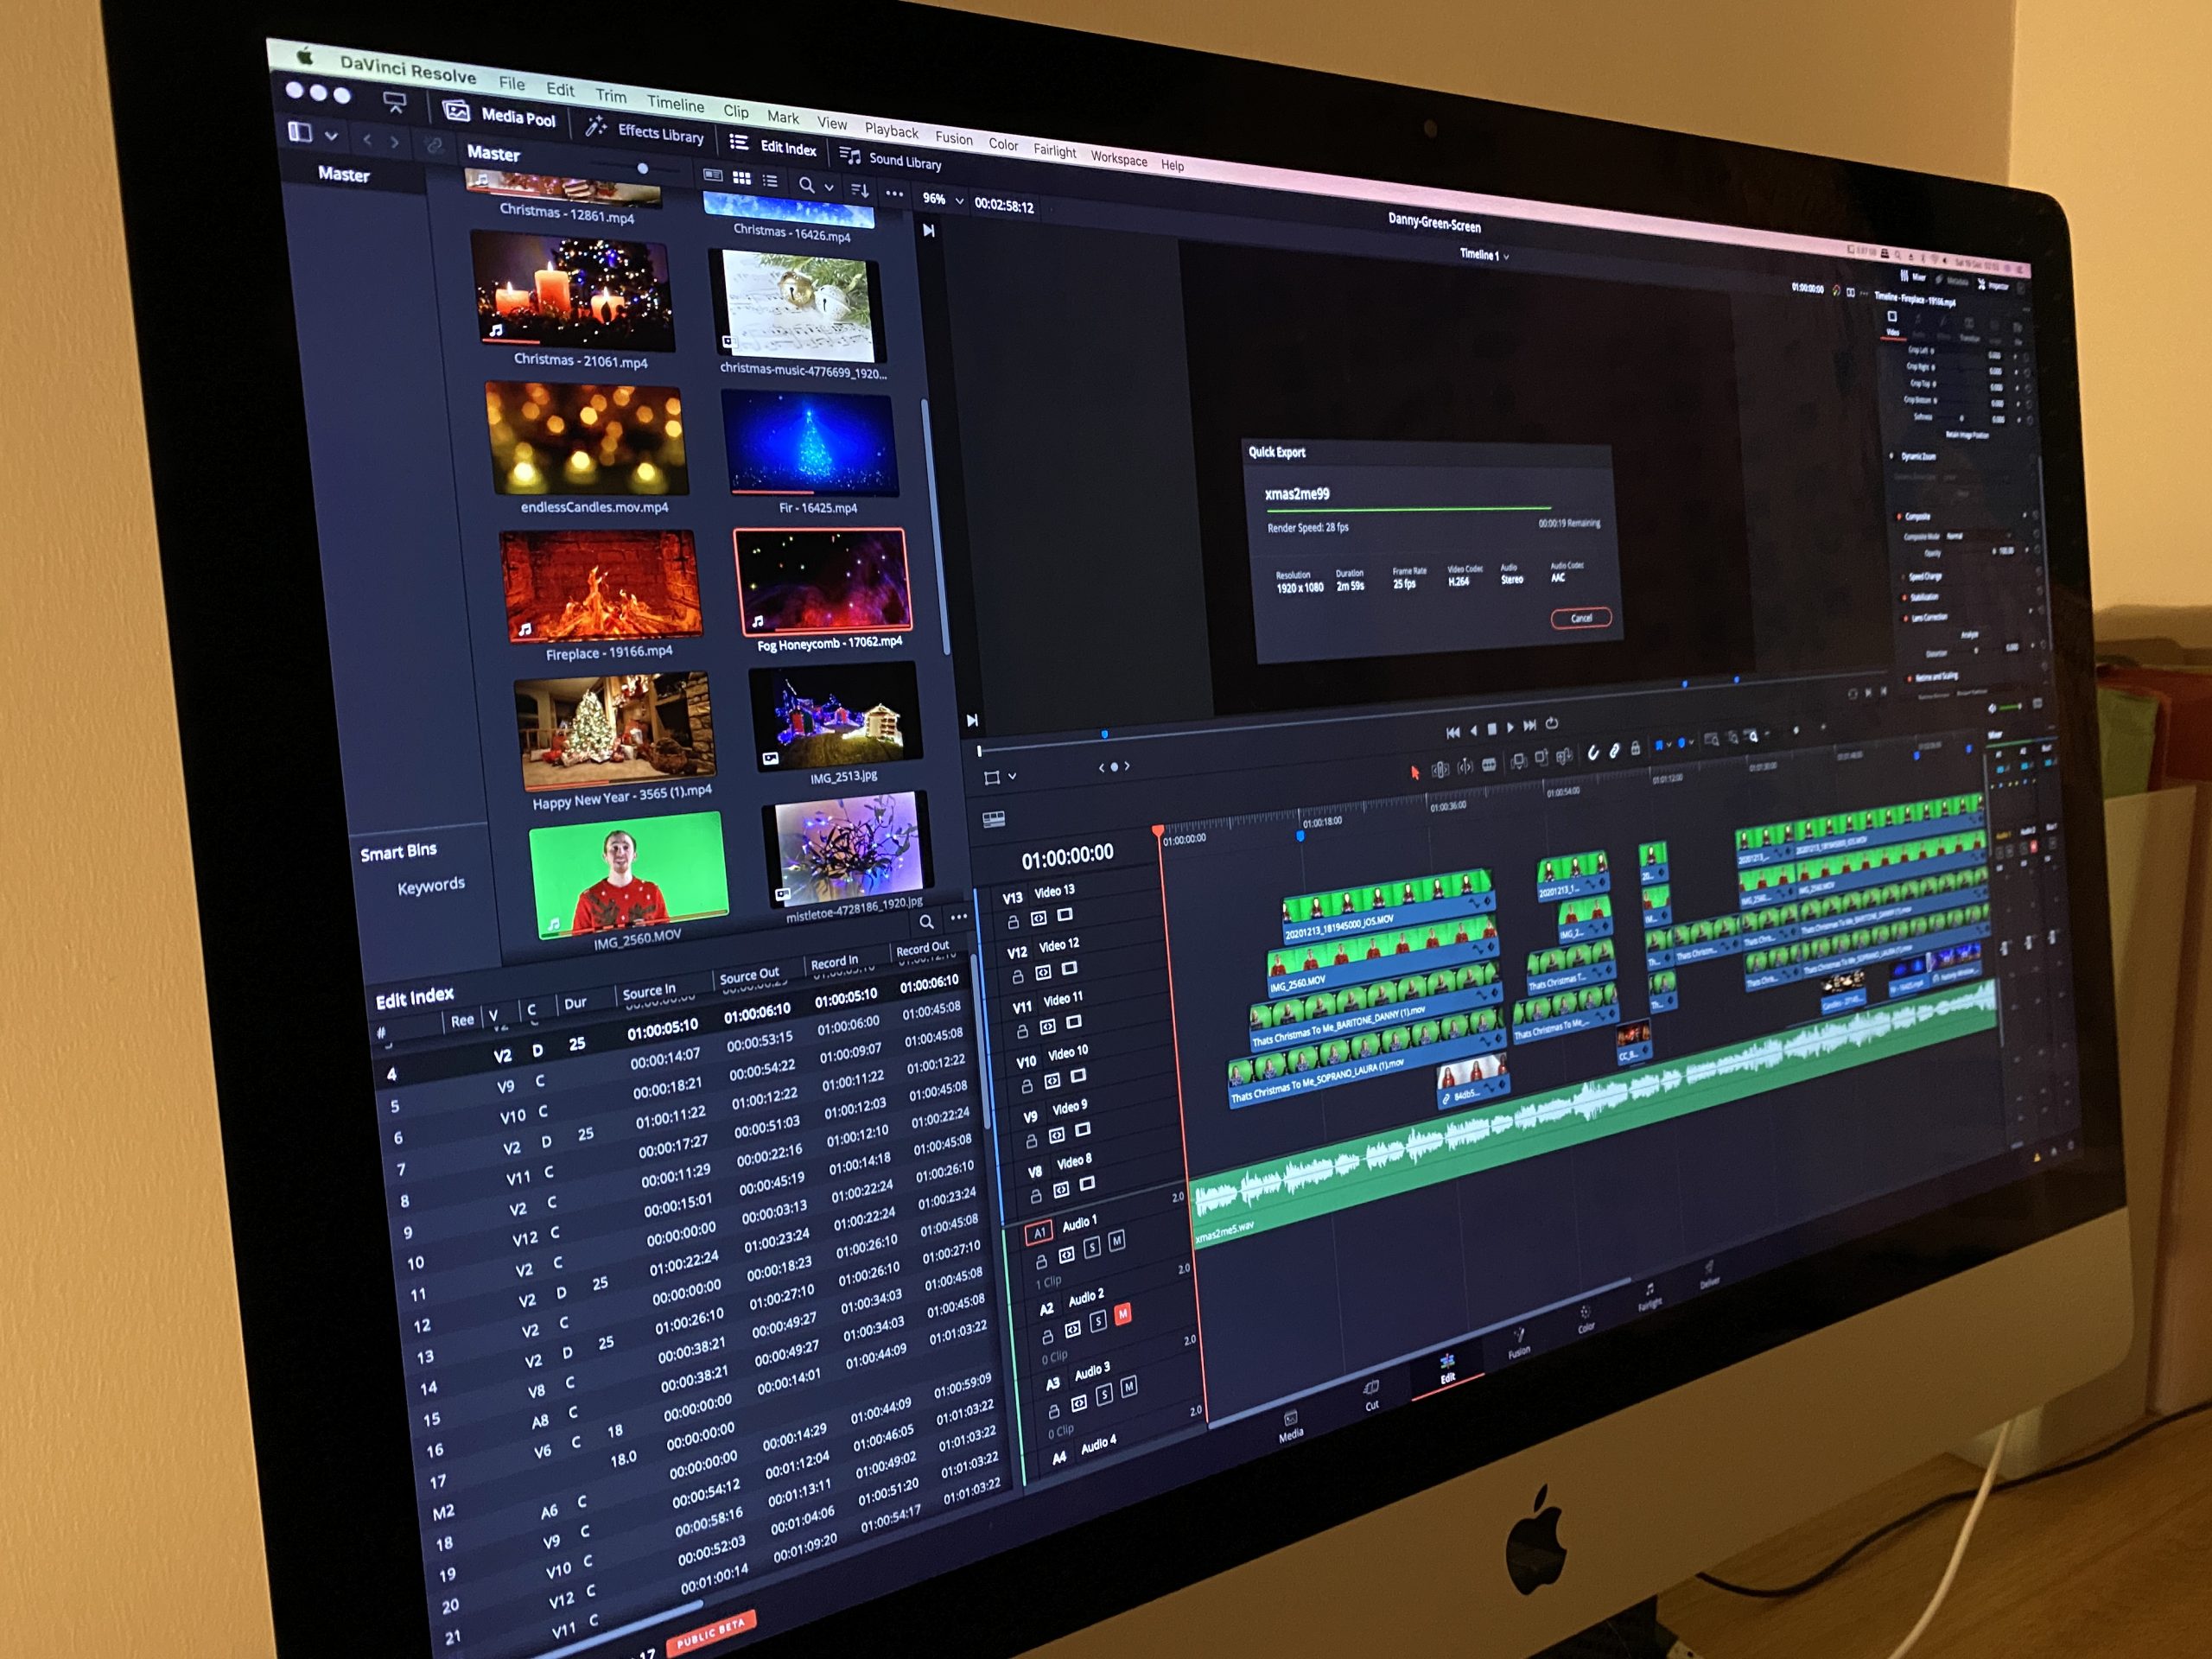Open the File menu

click(512, 83)
